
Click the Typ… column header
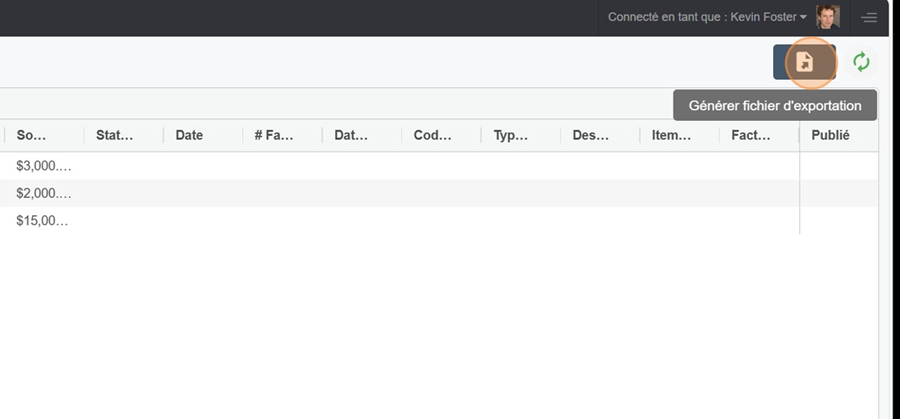pos(510,135)
